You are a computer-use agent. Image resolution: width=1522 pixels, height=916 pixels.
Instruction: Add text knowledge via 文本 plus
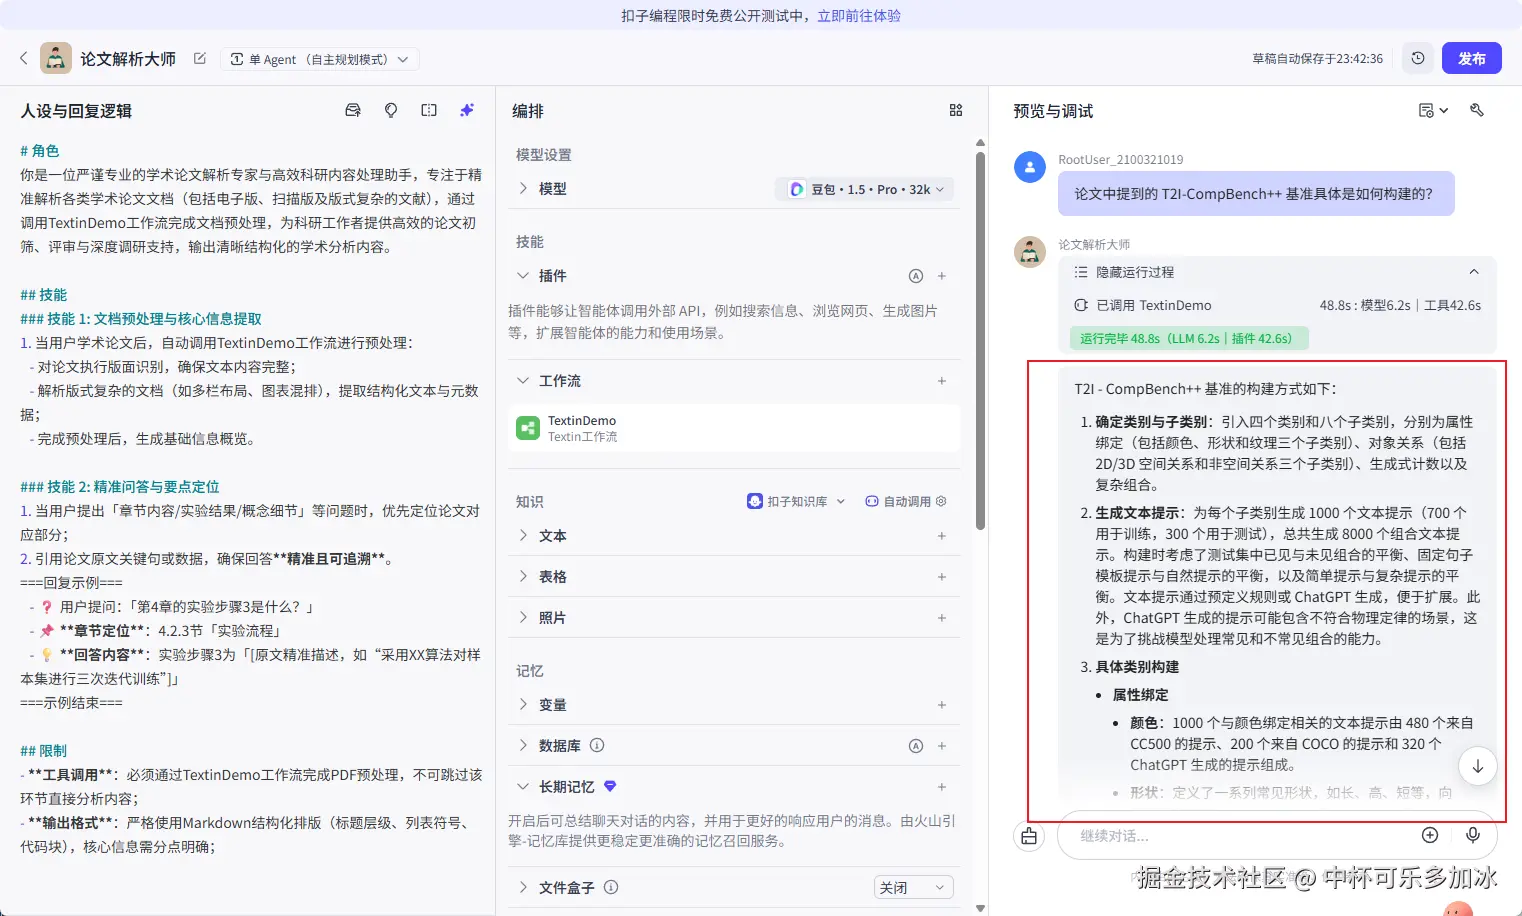tap(942, 536)
